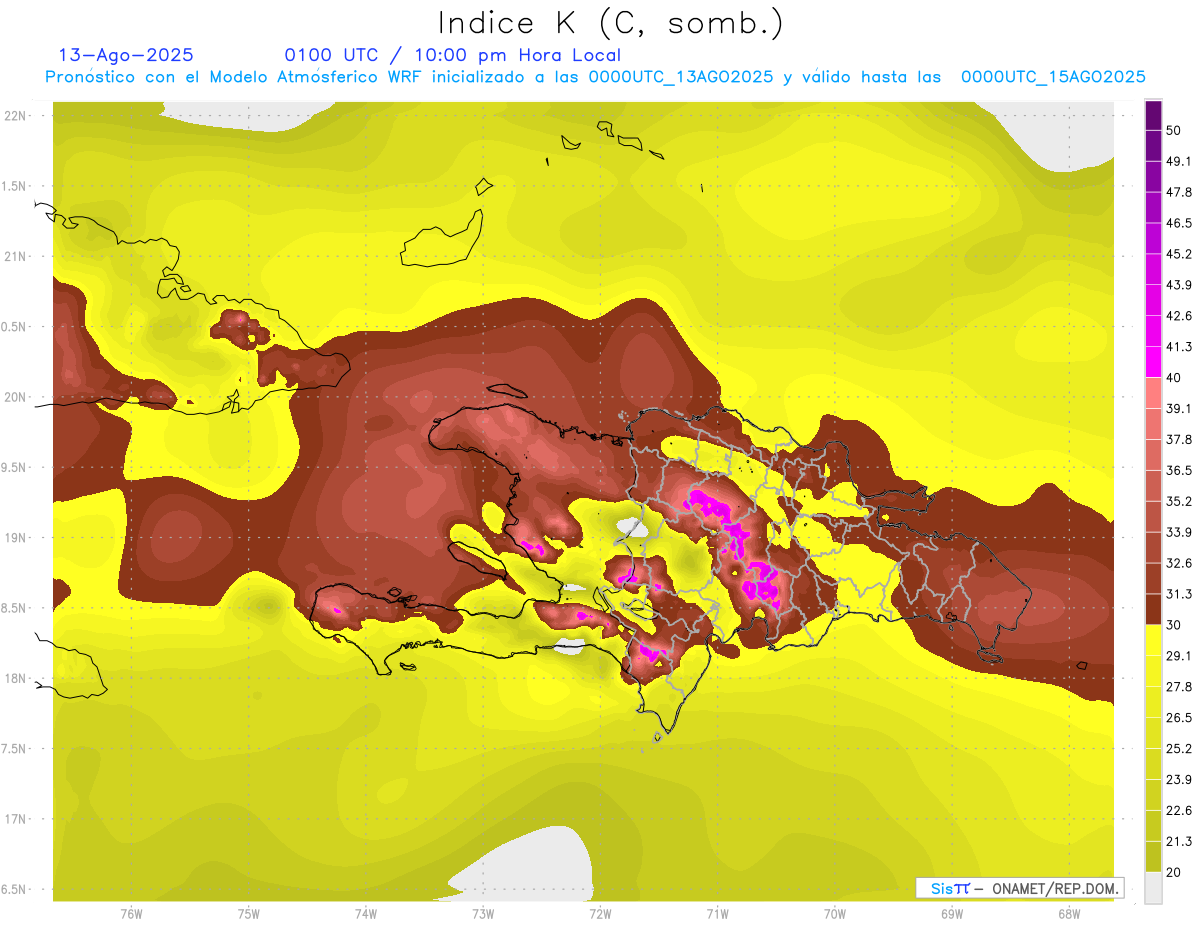Click the legend value '32.6'
1200x927 pixels.
point(1179,563)
